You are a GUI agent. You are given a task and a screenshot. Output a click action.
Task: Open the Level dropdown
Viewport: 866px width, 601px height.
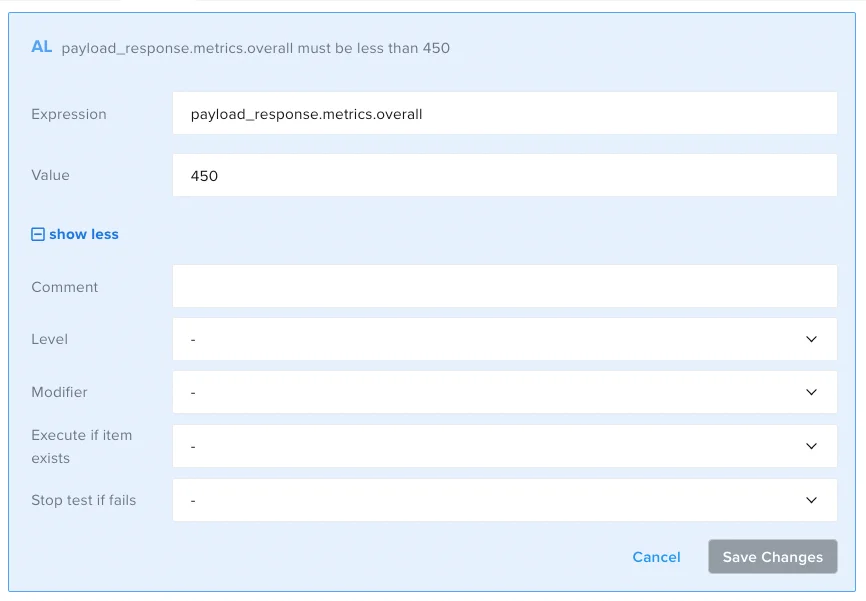pos(505,339)
